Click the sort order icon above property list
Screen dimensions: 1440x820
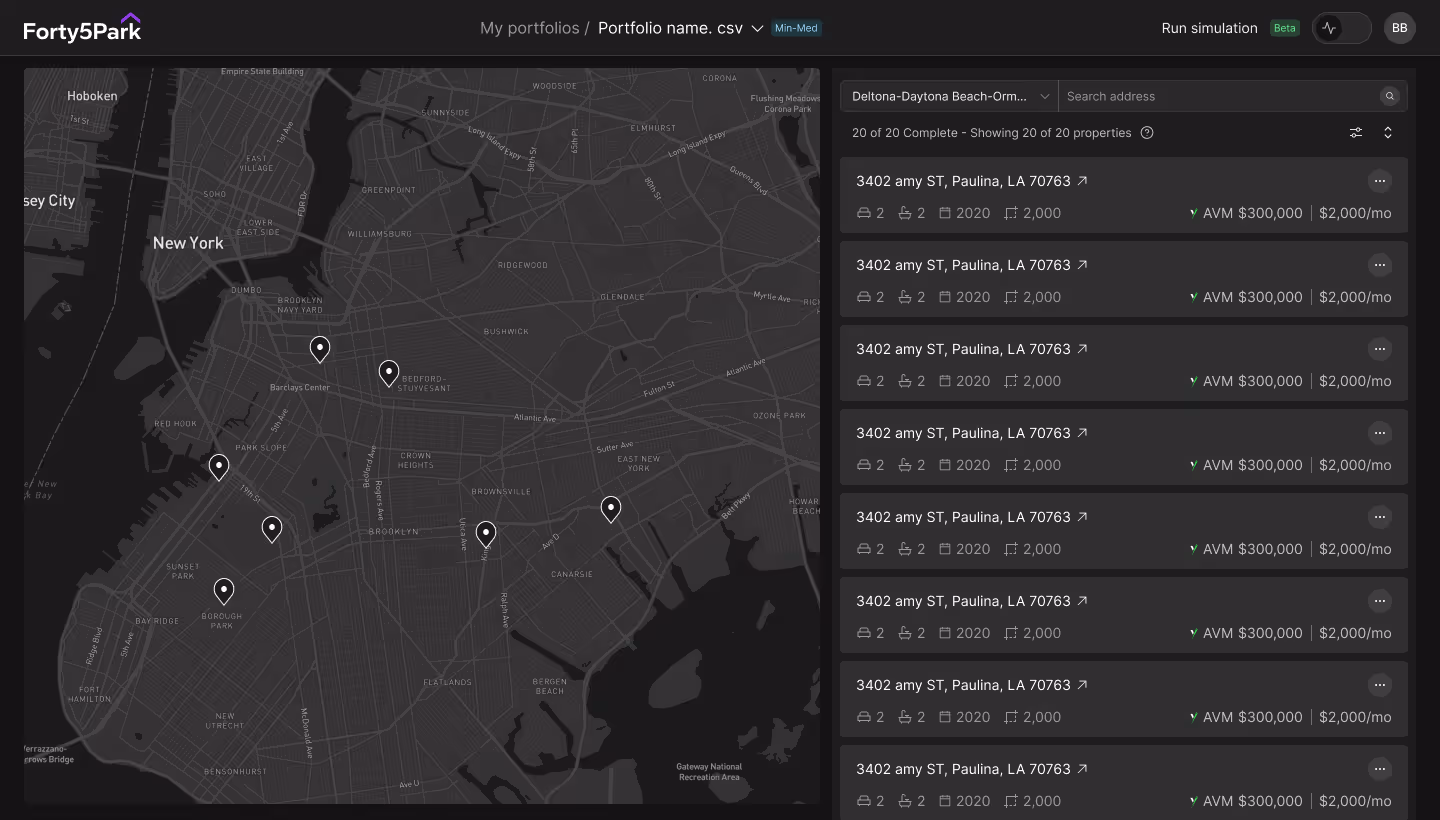pyautogui.click(x=1388, y=132)
